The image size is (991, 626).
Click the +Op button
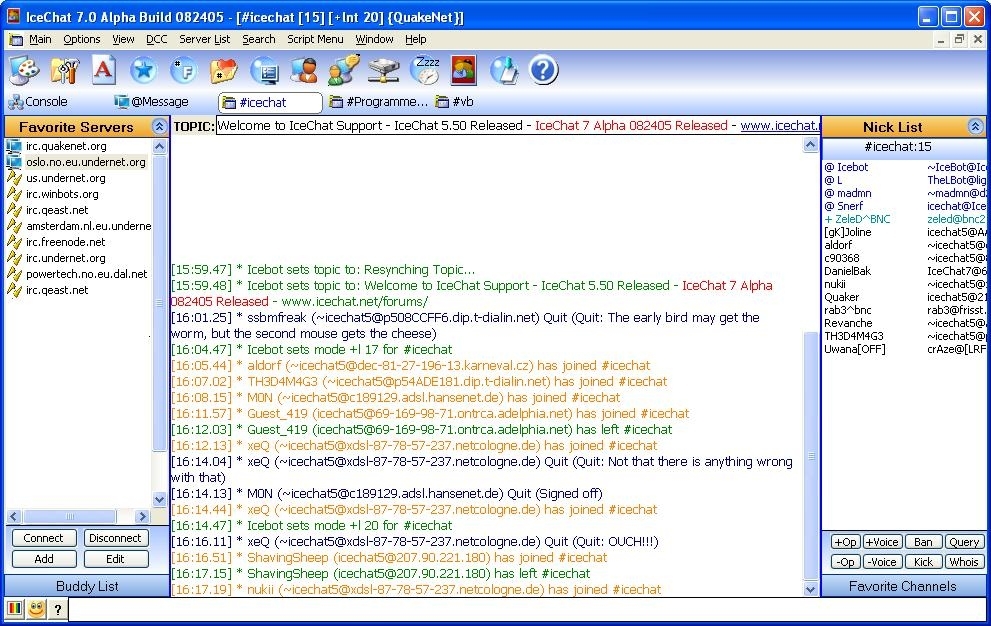[x=845, y=542]
